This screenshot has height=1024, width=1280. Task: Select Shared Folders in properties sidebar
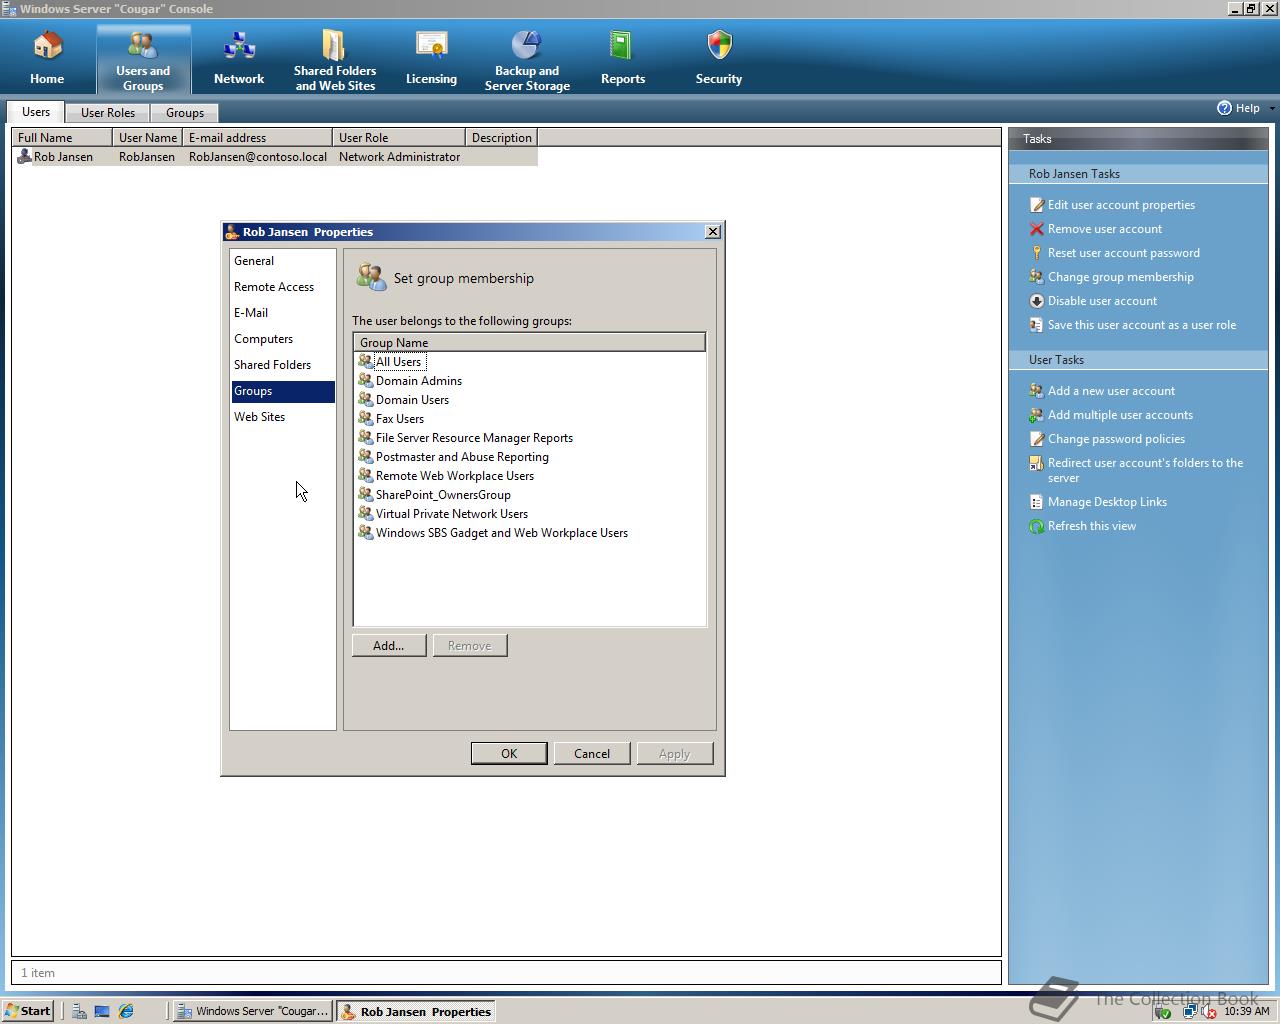(283, 365)
